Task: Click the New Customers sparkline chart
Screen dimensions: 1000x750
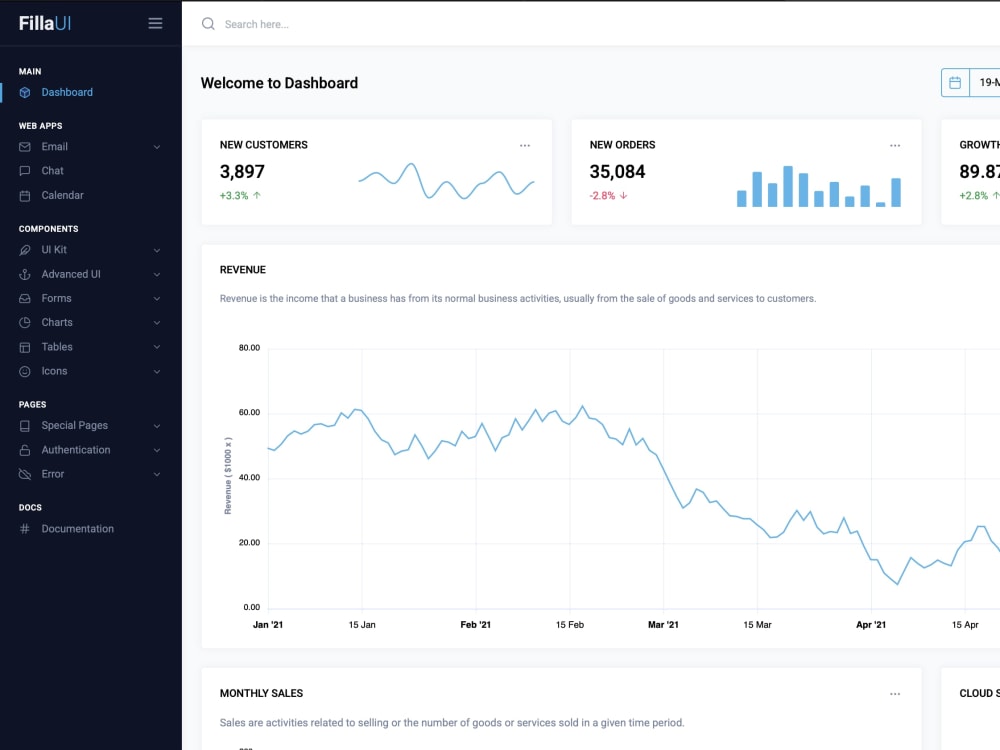Action: (x=446, y=182)
